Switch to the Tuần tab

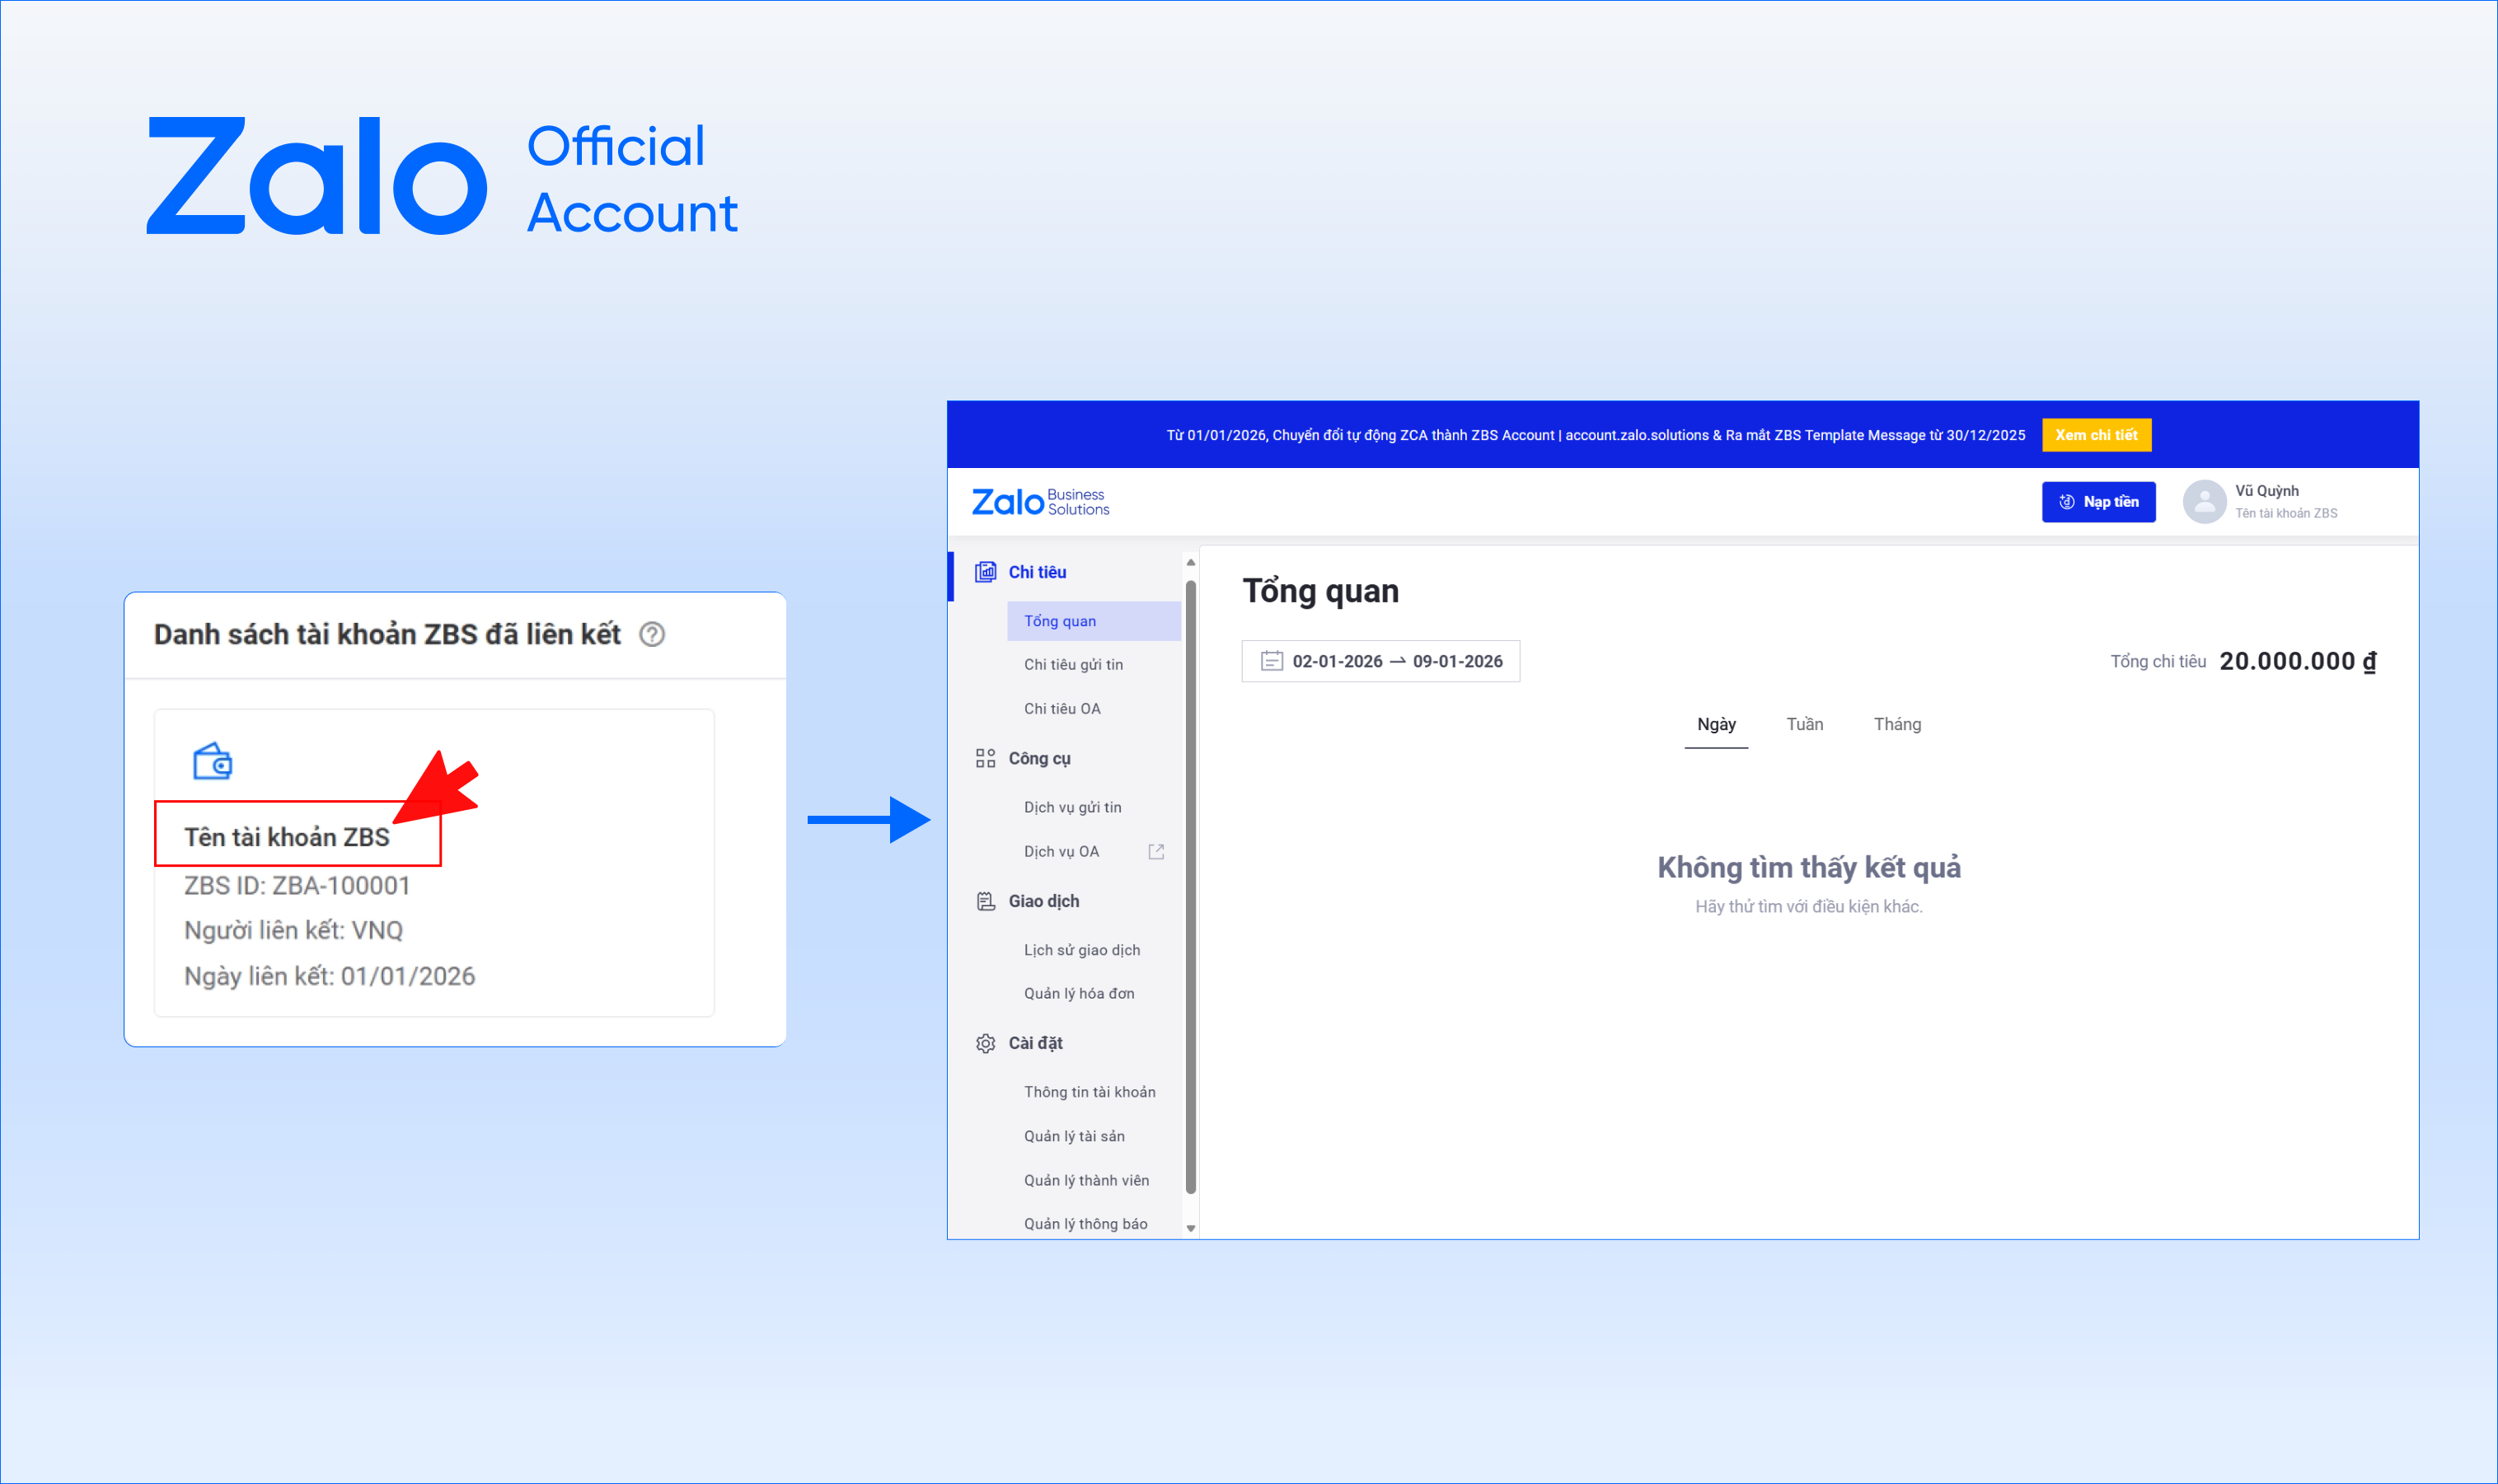pyautogui.click(x=1804, y=724)
